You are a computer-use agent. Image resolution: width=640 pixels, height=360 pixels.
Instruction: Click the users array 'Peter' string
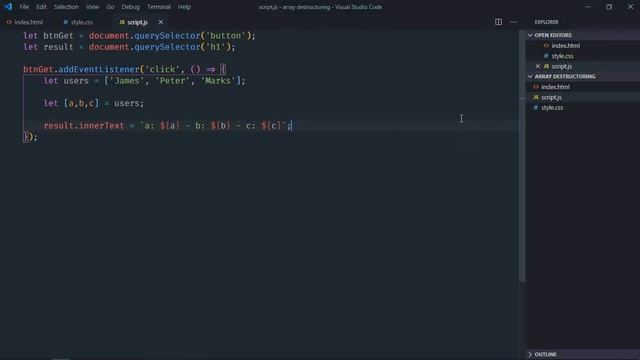click(172, 81)
